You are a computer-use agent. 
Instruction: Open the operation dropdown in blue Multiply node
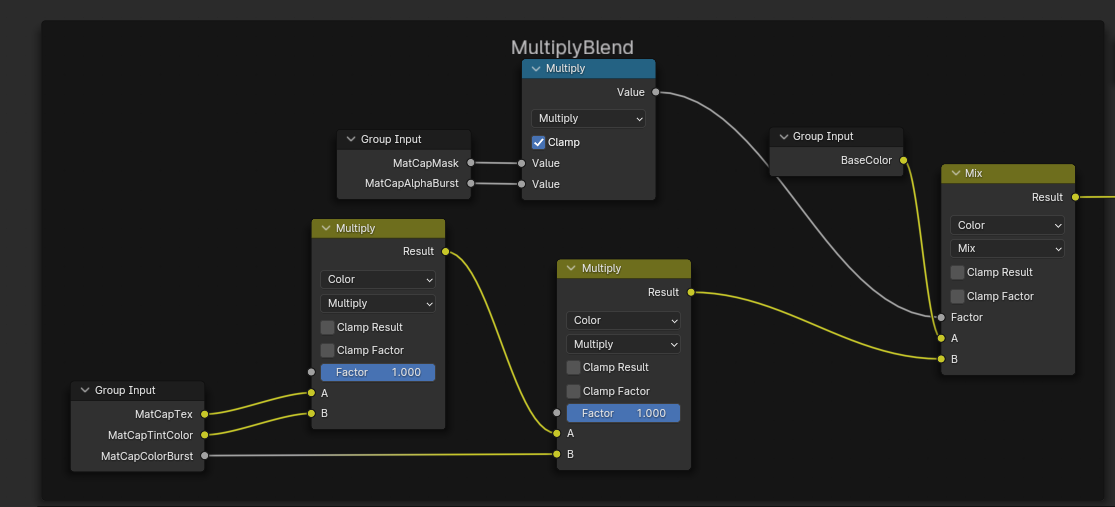click(588, 118)
